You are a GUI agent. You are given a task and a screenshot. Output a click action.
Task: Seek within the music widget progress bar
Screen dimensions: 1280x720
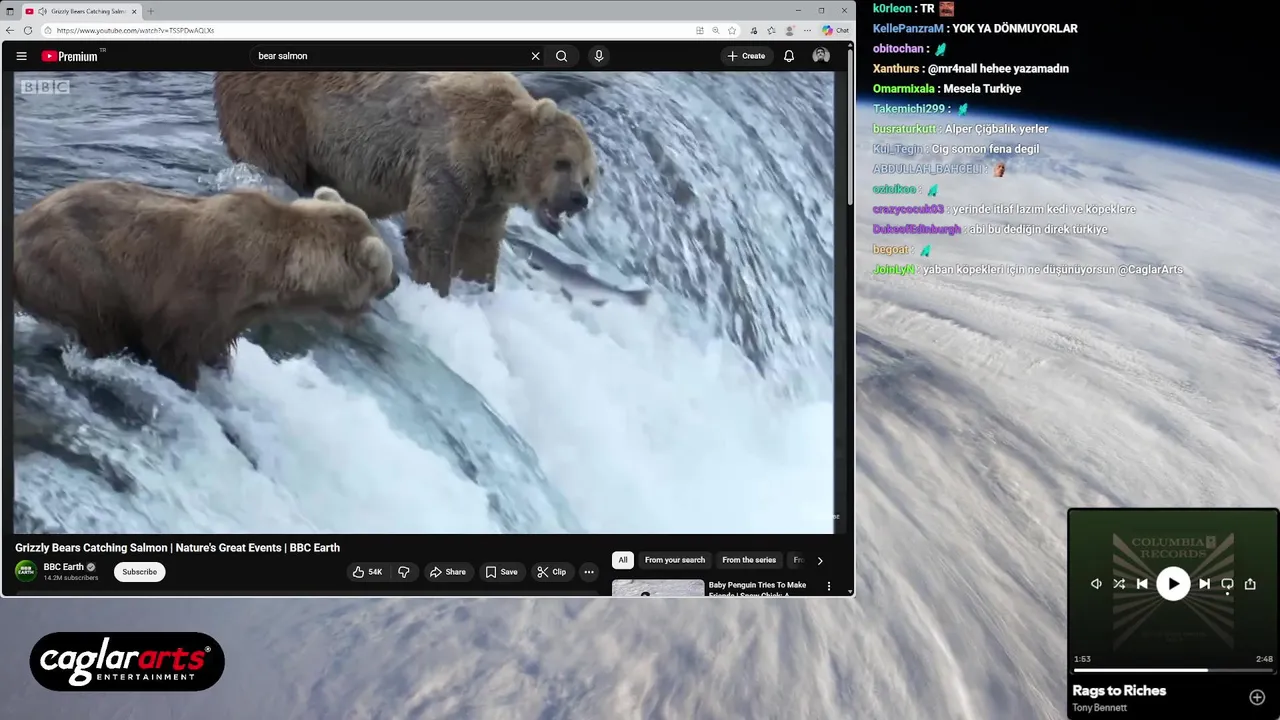click(1173, 670)
